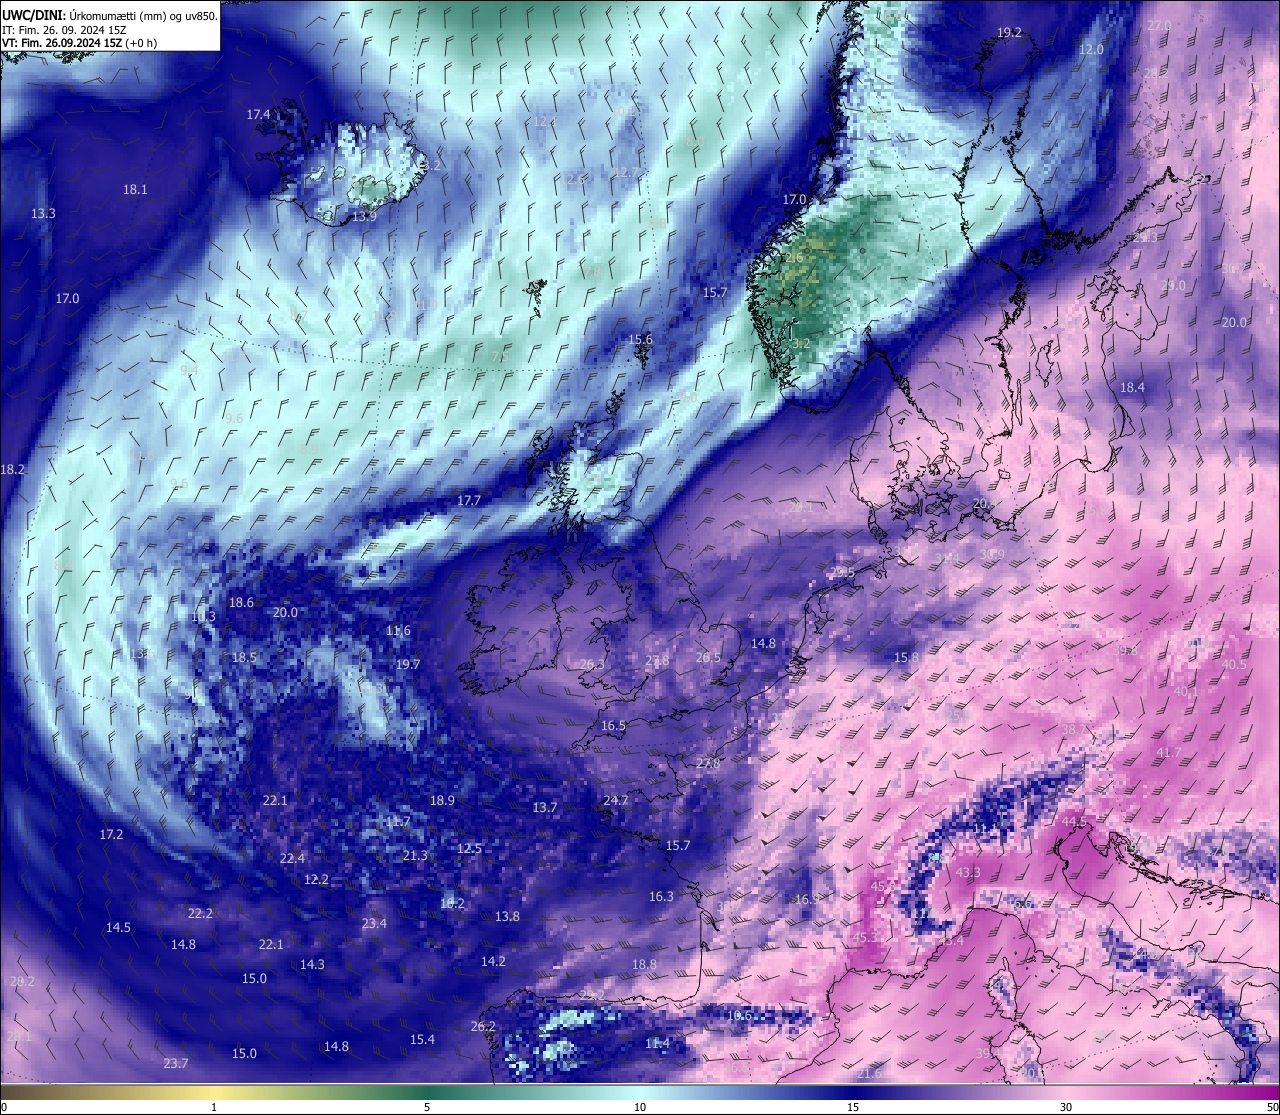Screen dimensions: 1280x1115
Task: Click the 13.3 value on the map
Action: (x=43, y=214)
